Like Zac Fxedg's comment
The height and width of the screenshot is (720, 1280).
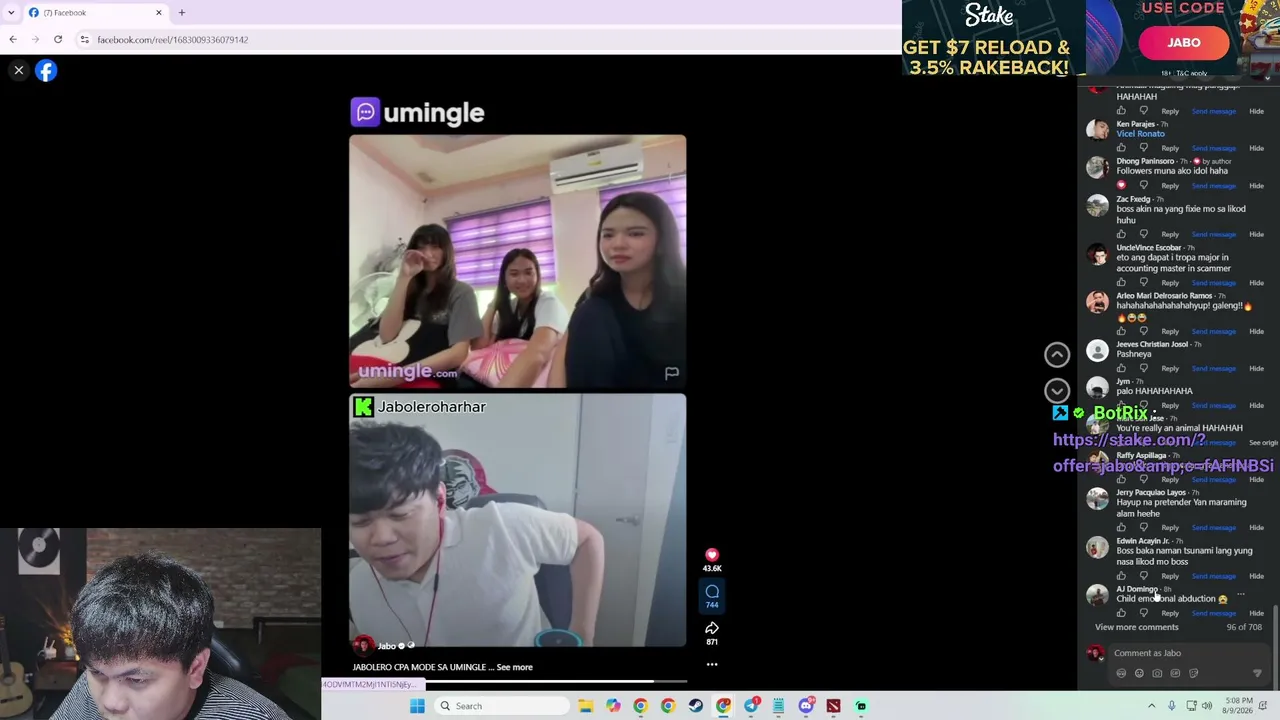tap(1121, 234)
